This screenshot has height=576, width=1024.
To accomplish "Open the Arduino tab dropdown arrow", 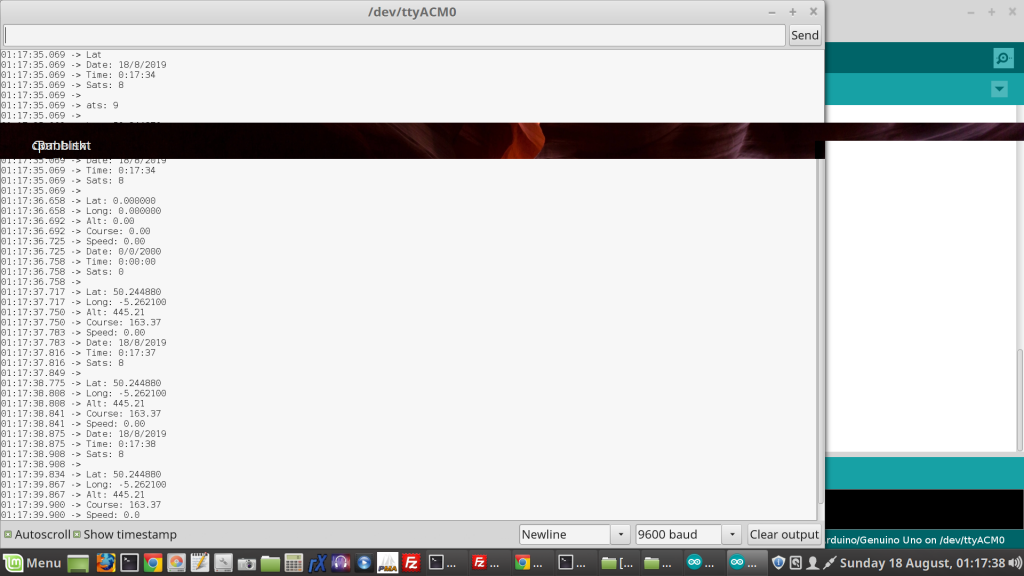I will pos(998,90).
